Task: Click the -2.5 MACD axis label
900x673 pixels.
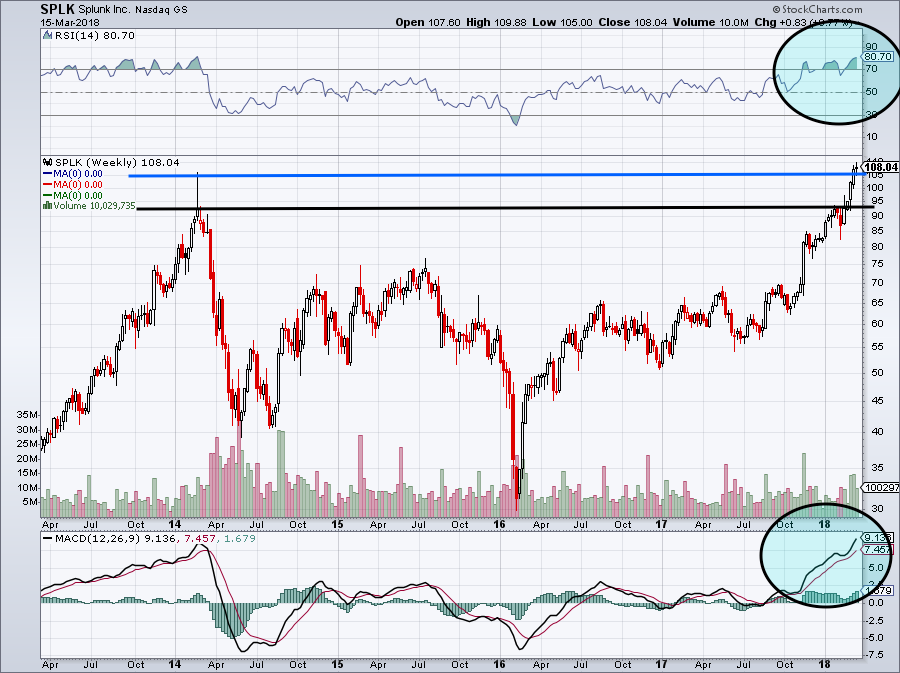Action: [875, 621]
